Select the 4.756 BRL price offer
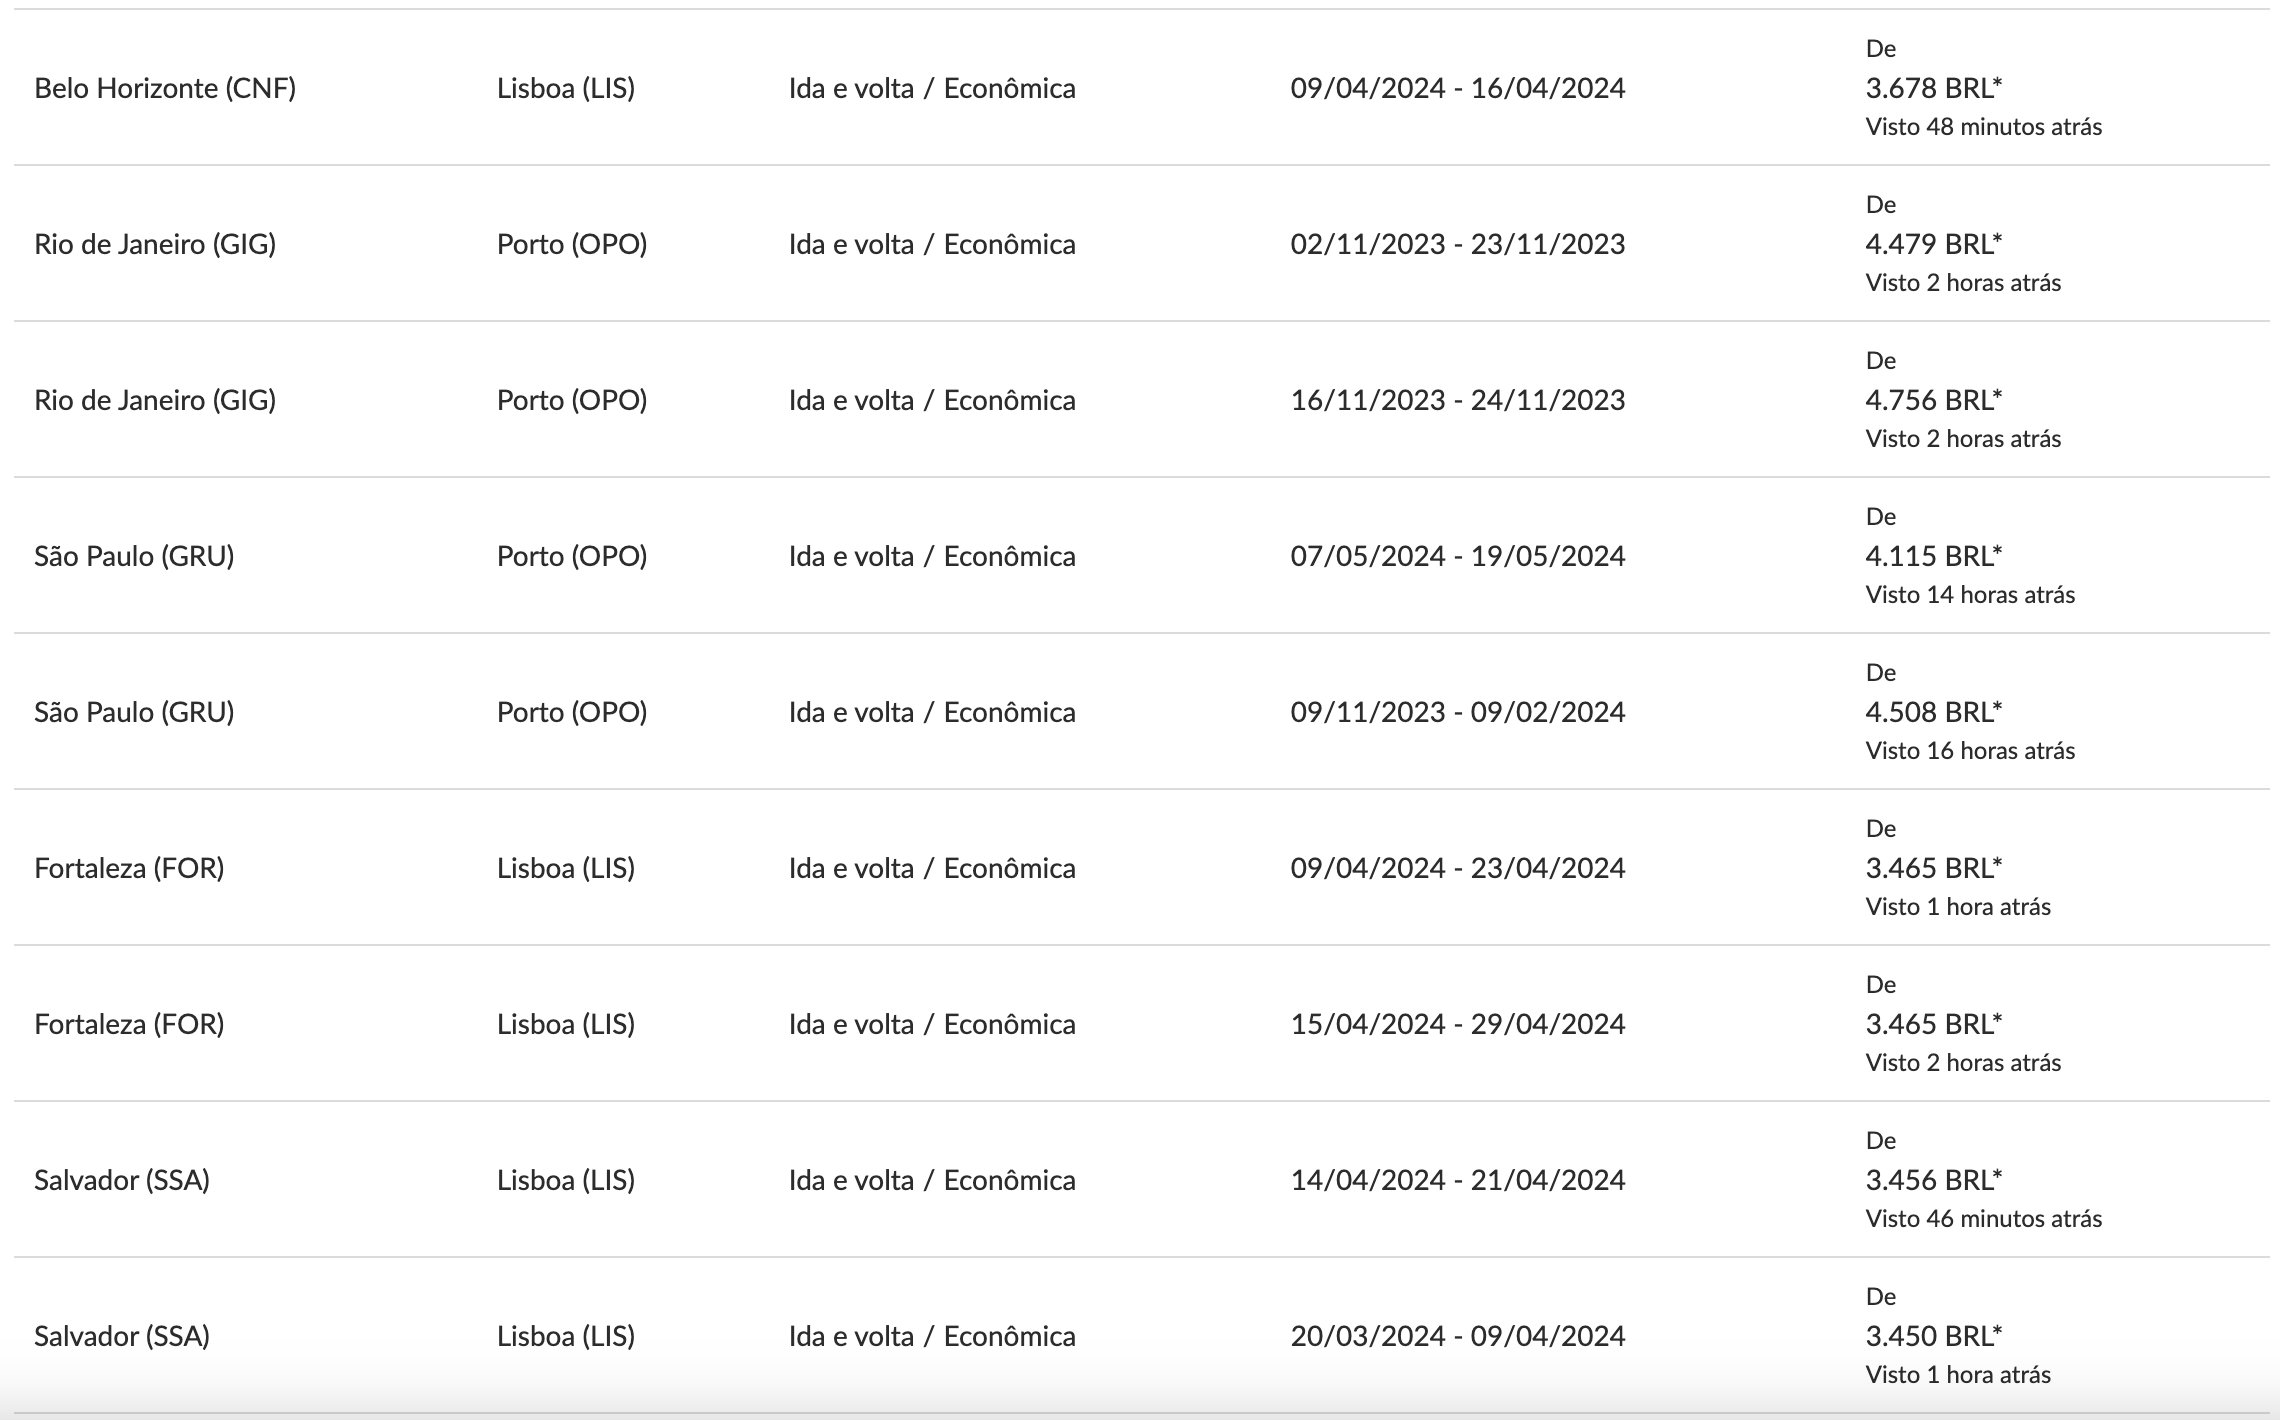 1933,400
